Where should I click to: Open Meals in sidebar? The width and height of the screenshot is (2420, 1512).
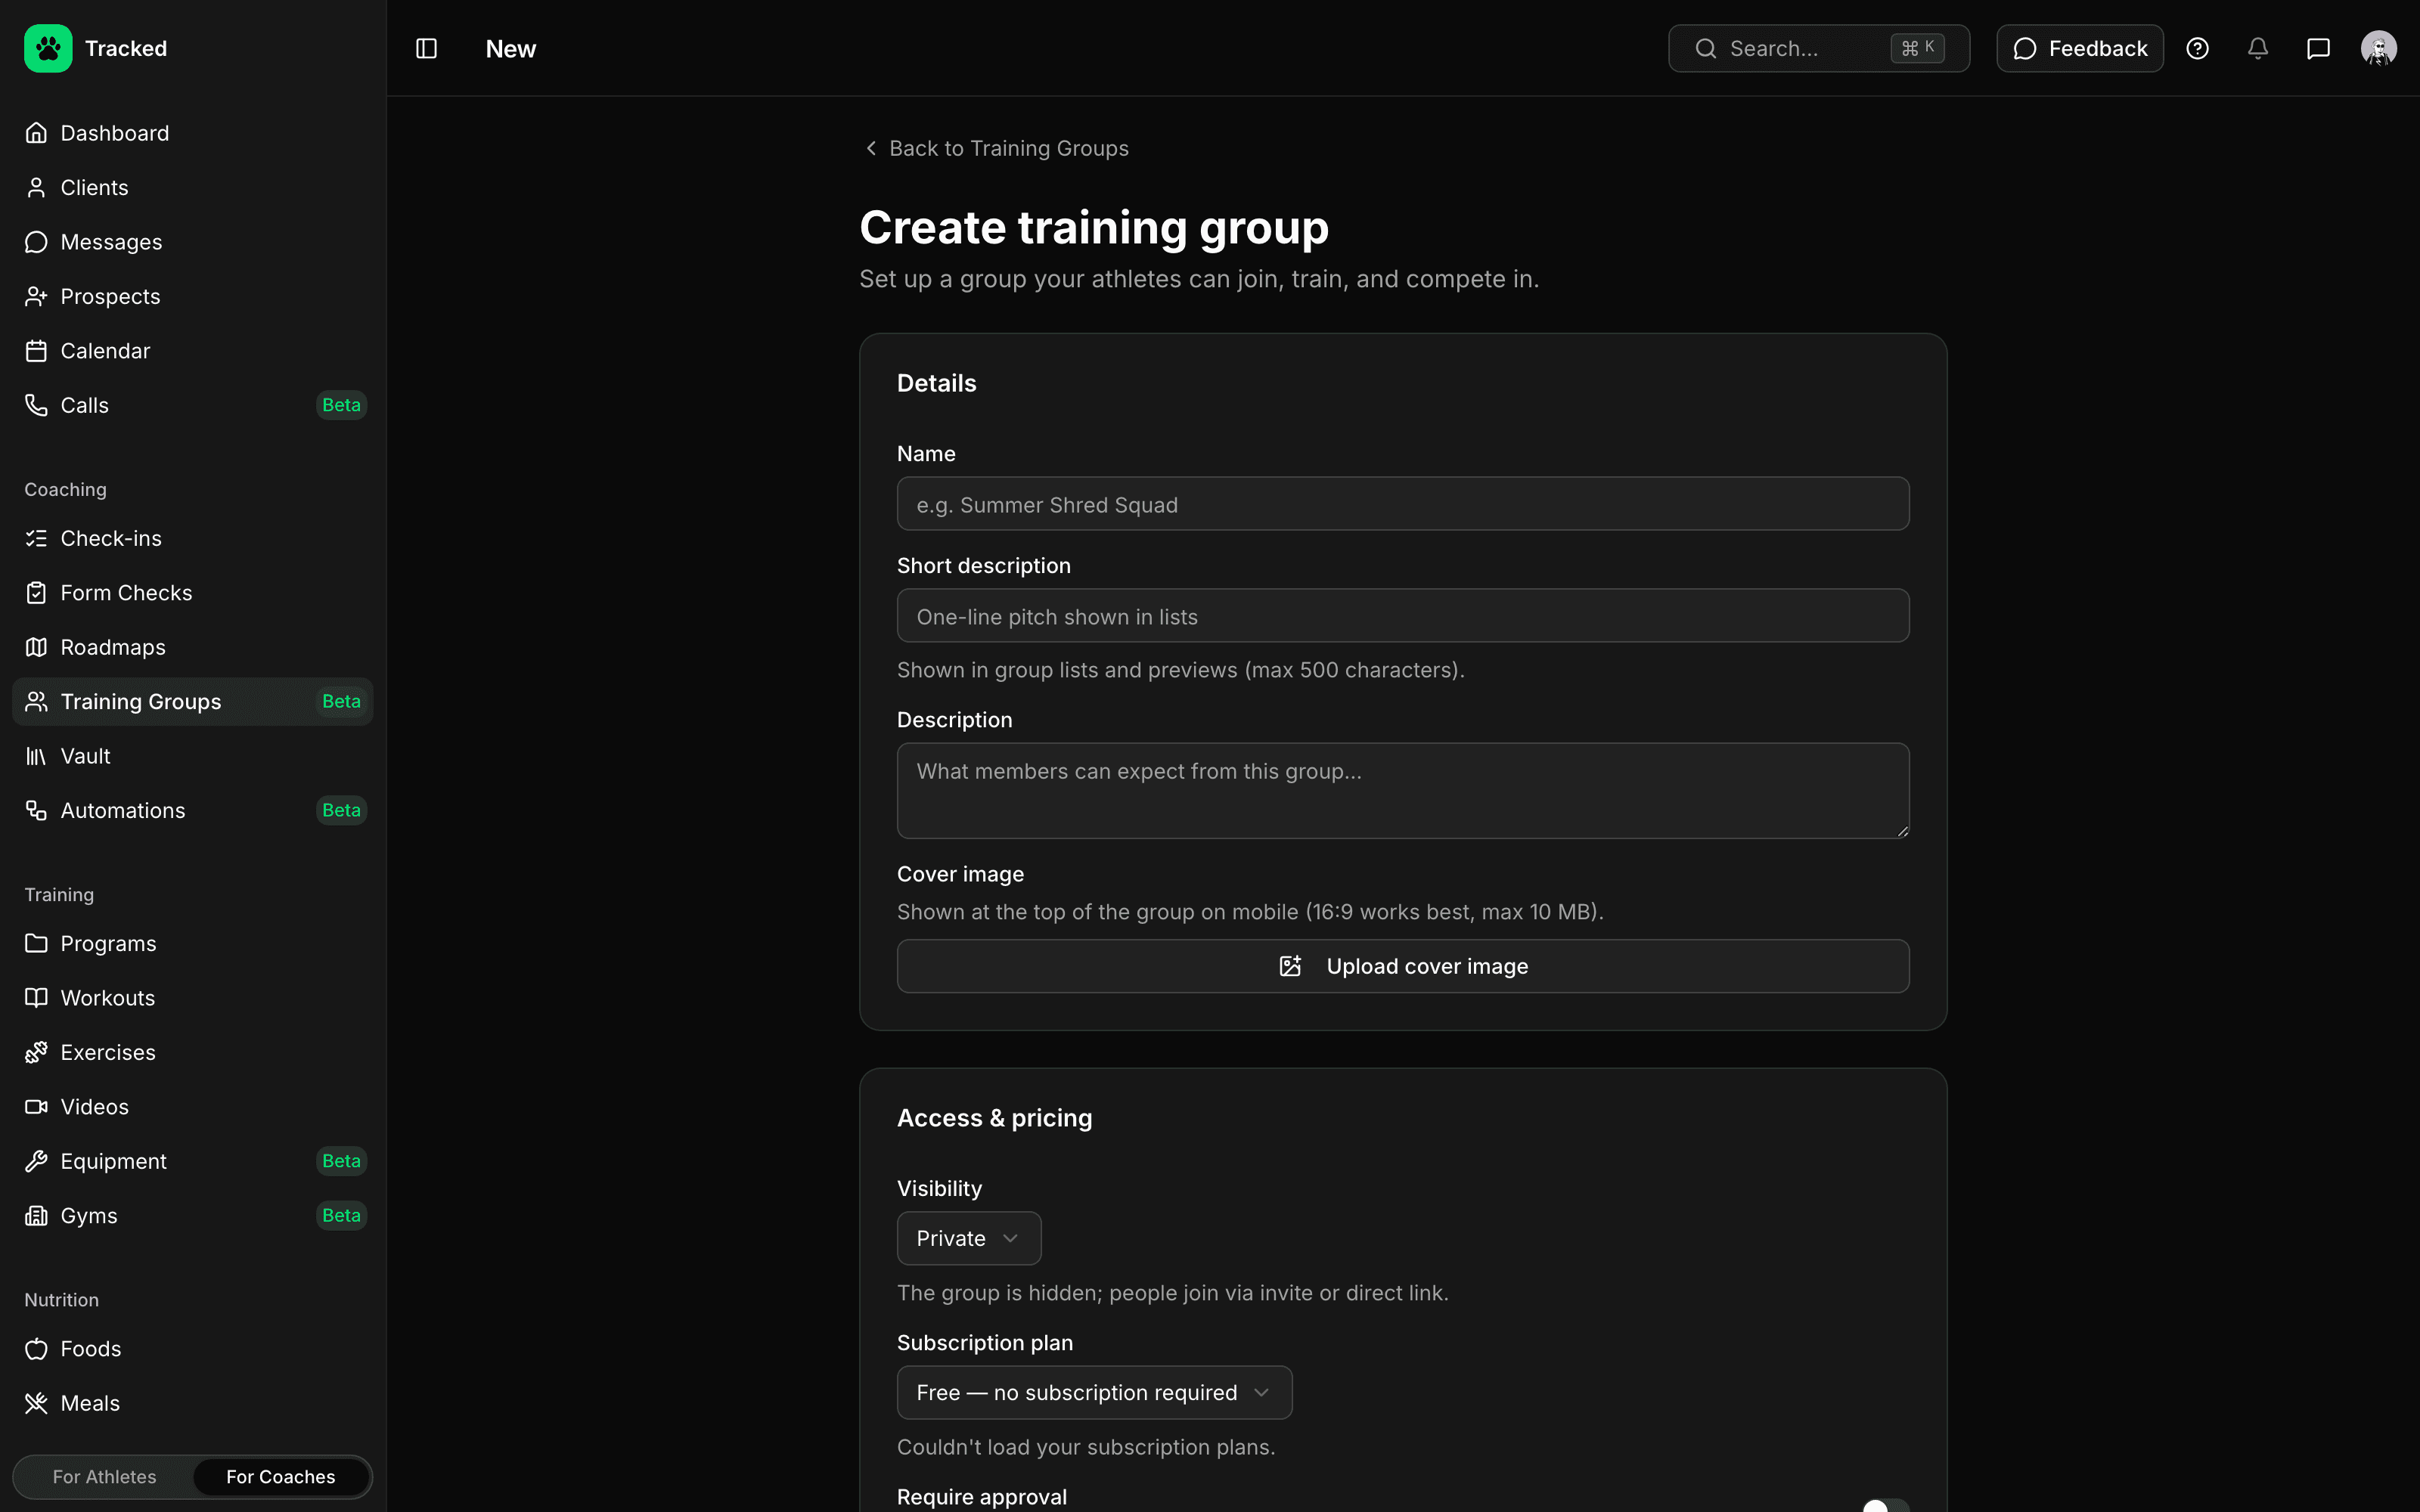click(x=192, y=1403)
